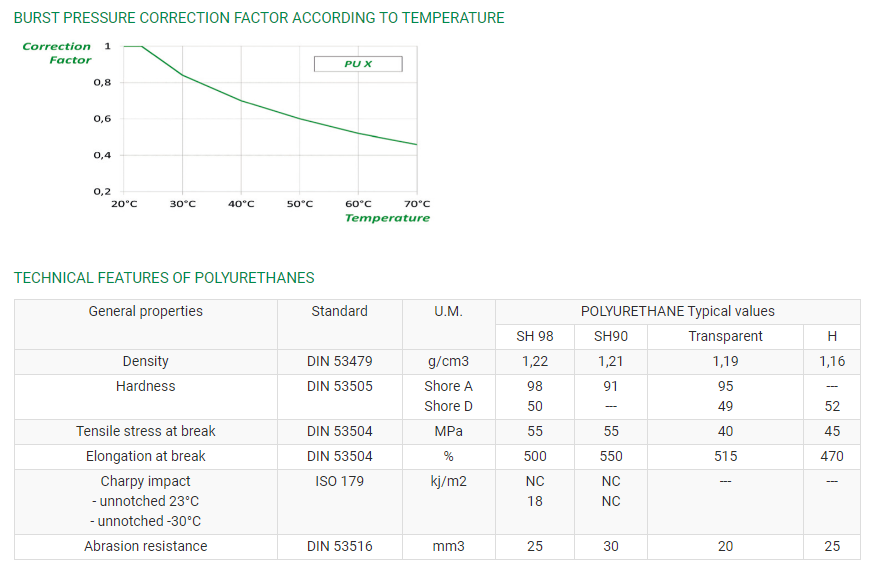
Task: Click the Abrasion resistance row label
Action: pyautogui.click(x=146, y=546)
